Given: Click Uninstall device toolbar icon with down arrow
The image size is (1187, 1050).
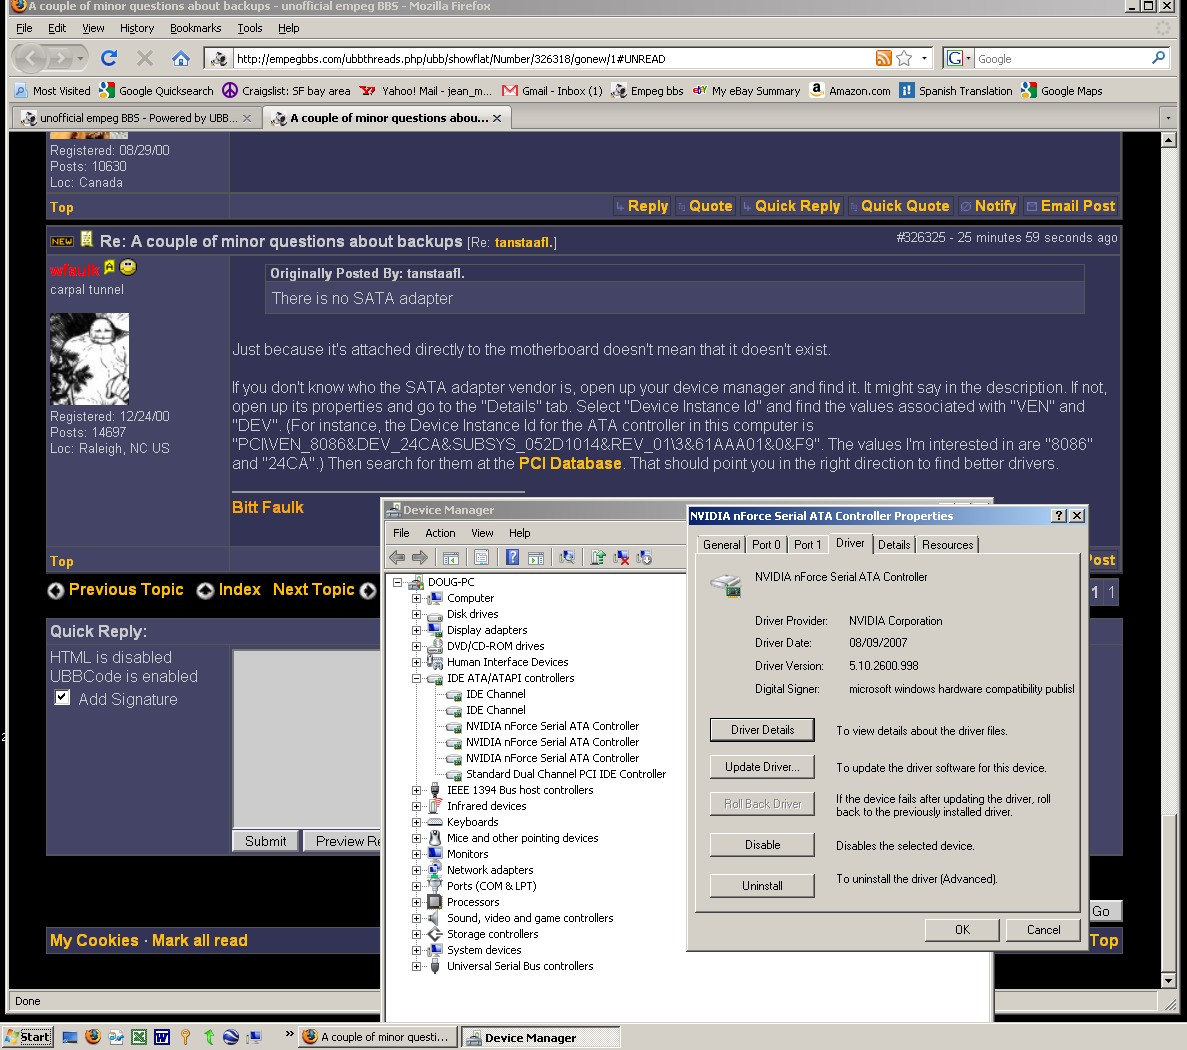Looking at the screenshot, I should click(x=644, y=558).
